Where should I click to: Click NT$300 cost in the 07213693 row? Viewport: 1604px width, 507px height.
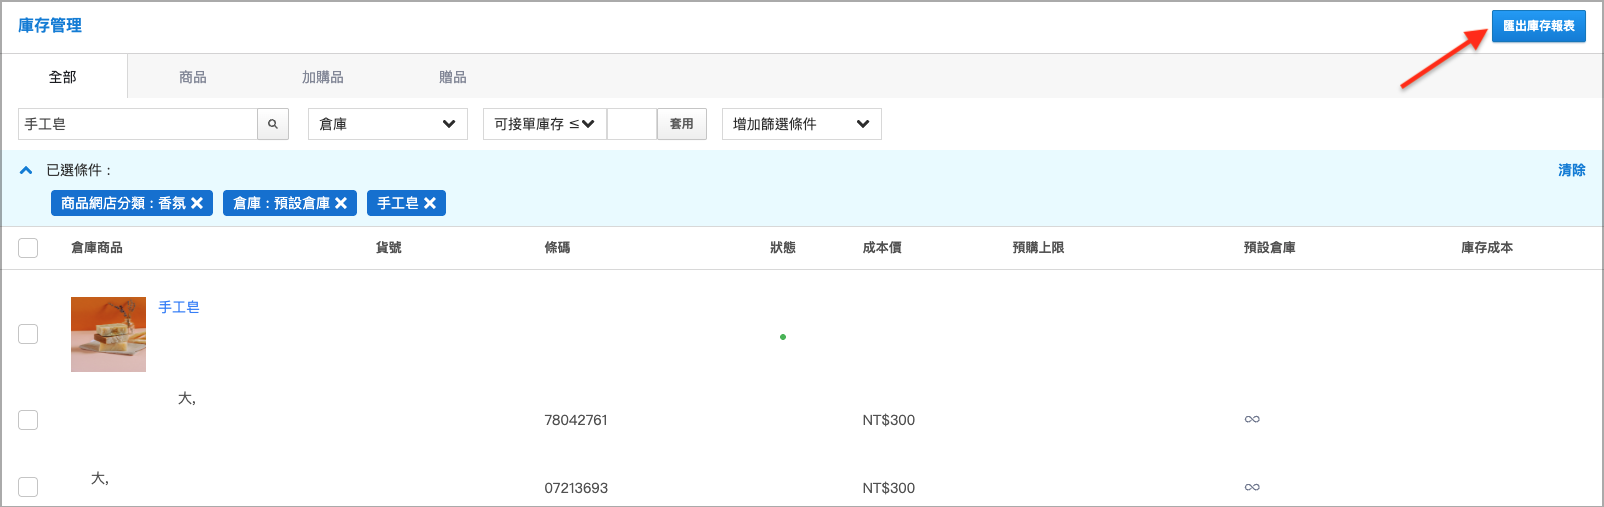pos(889,488)
